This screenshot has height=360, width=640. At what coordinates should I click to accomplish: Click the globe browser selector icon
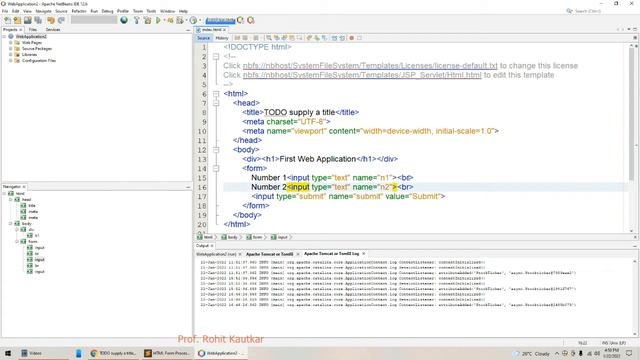coord(124,20)
